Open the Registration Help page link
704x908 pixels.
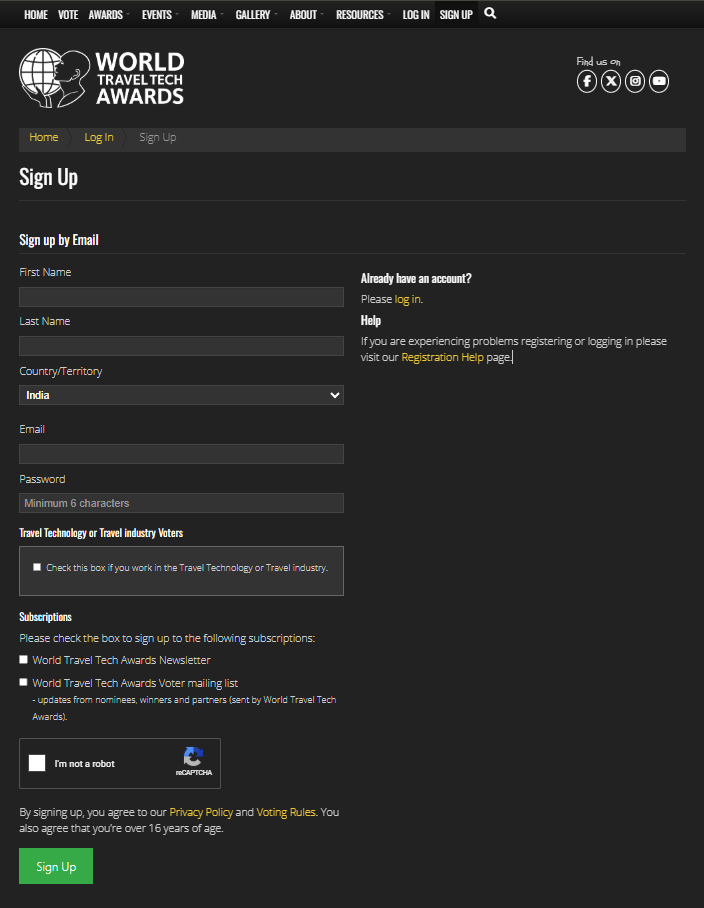pos(442,357)
